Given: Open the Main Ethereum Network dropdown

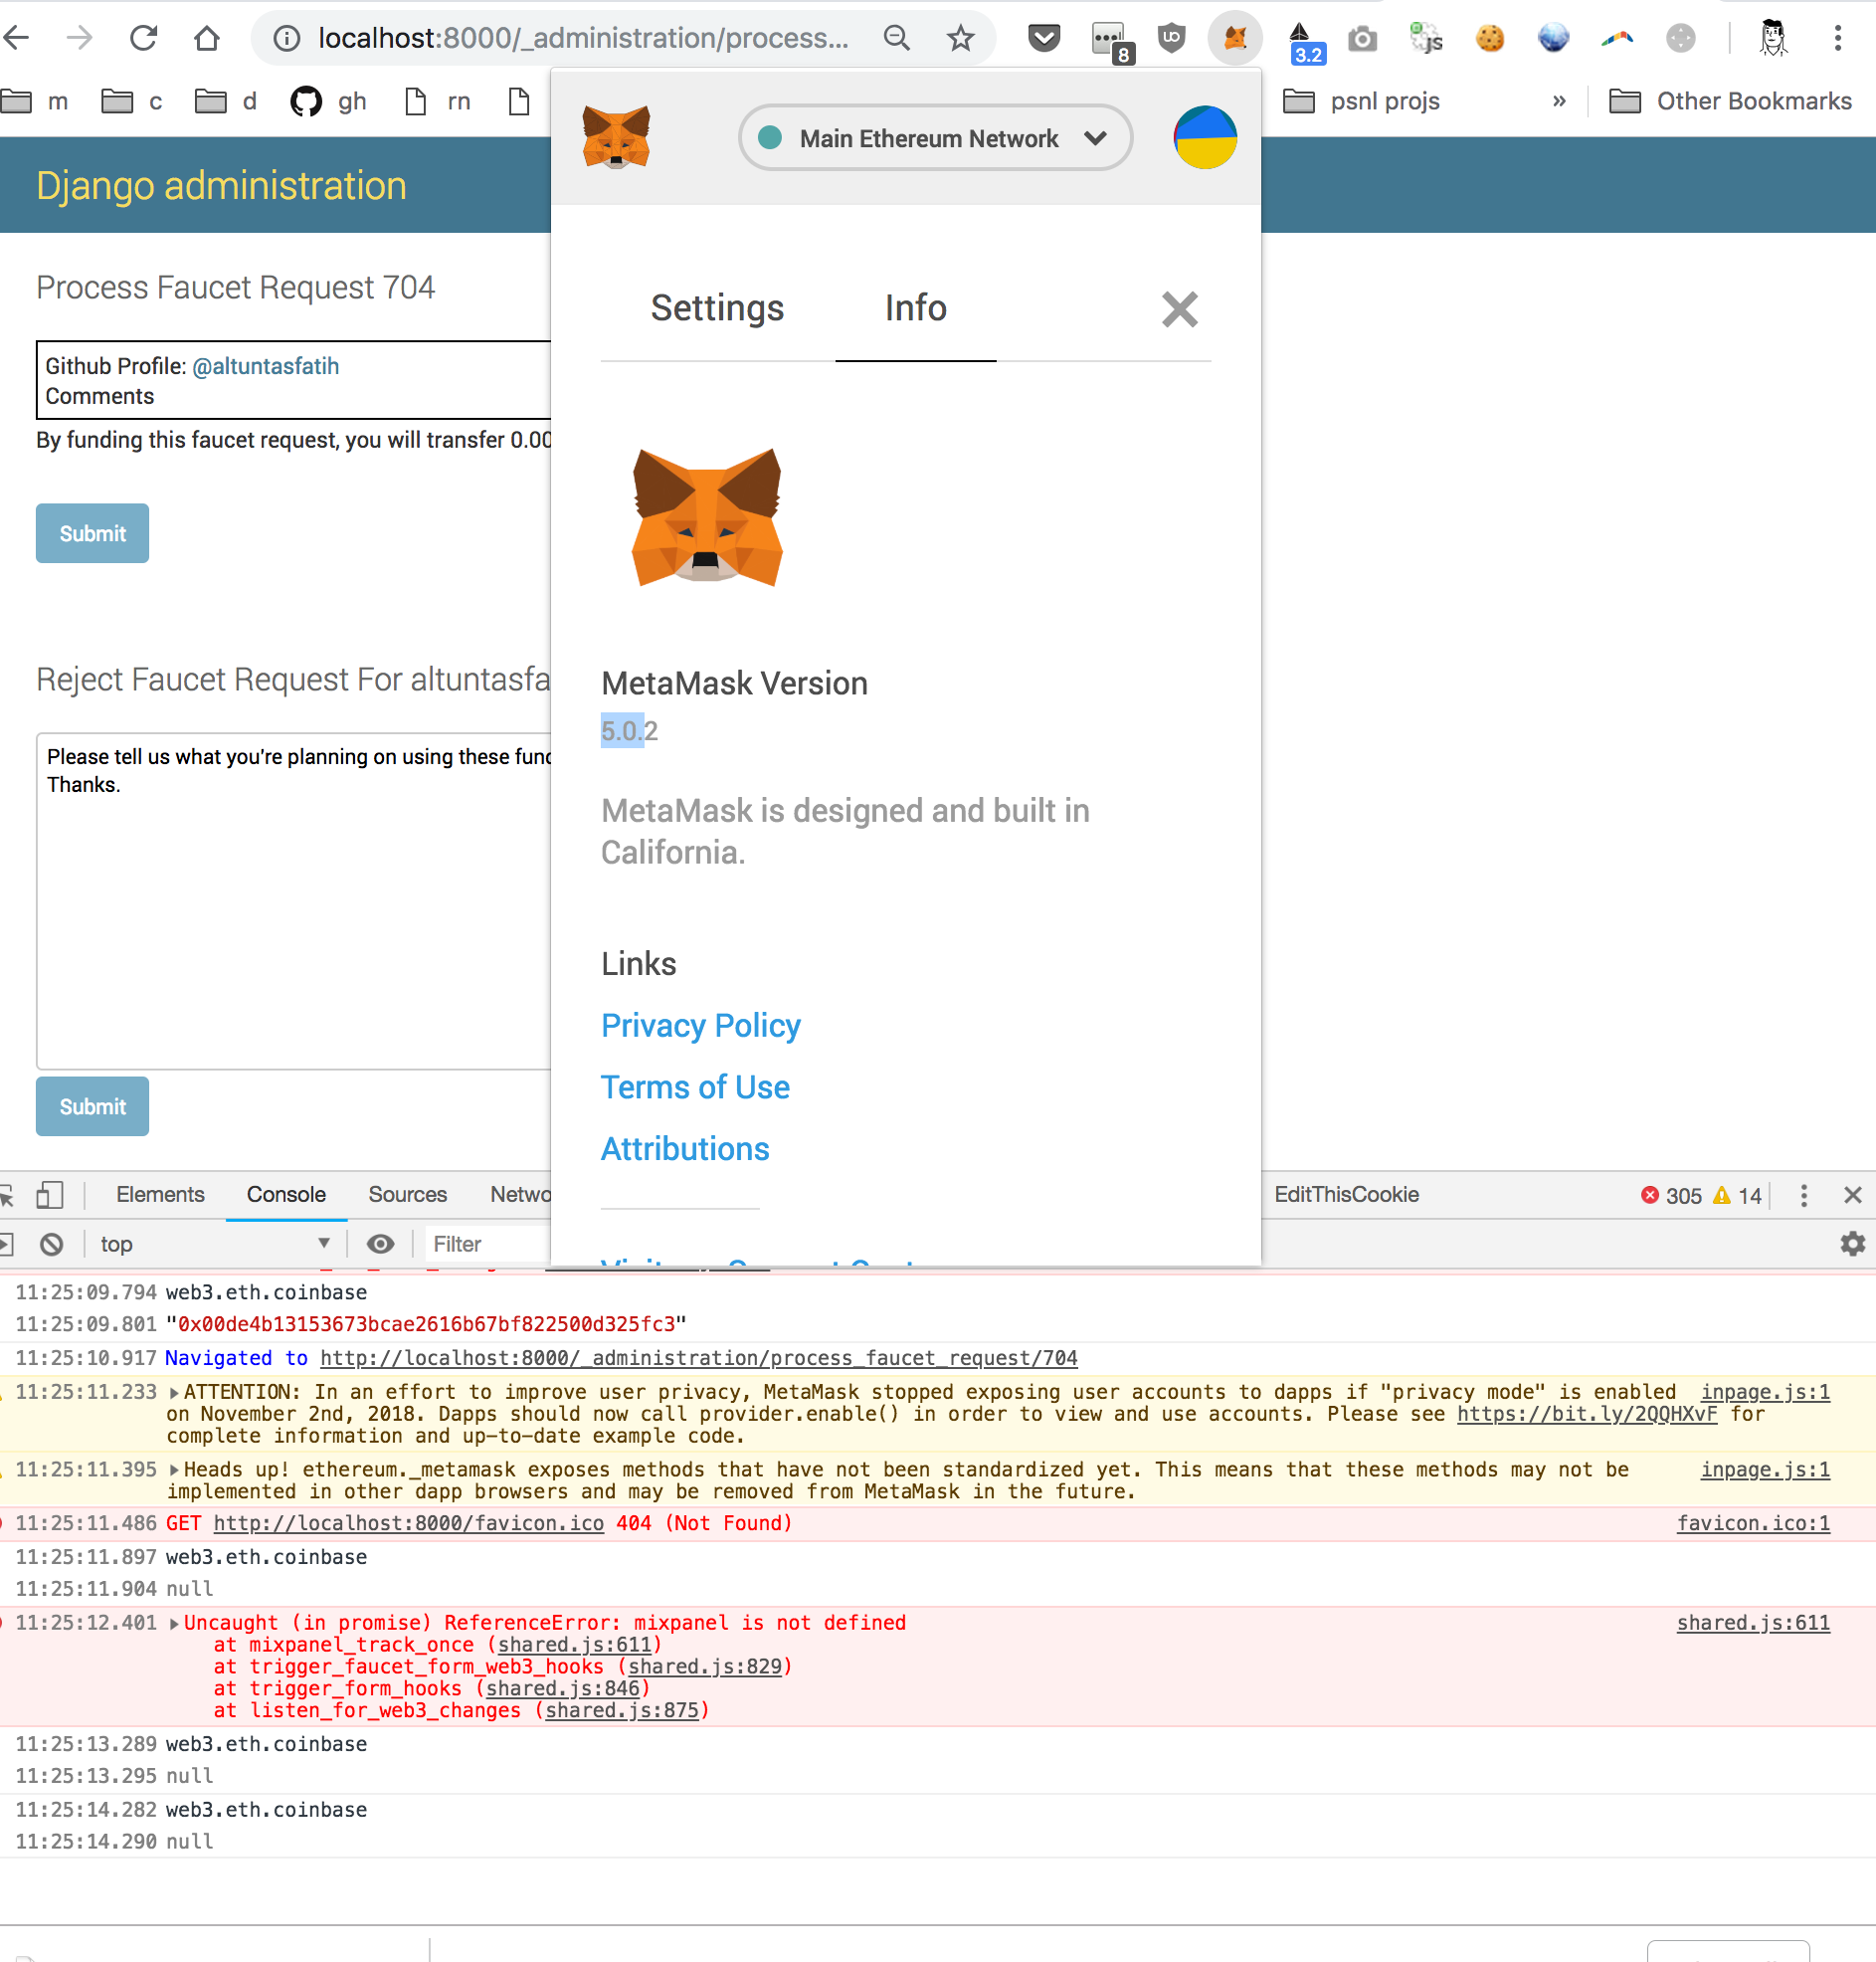Looking at the screenshot, I should 935,138.
